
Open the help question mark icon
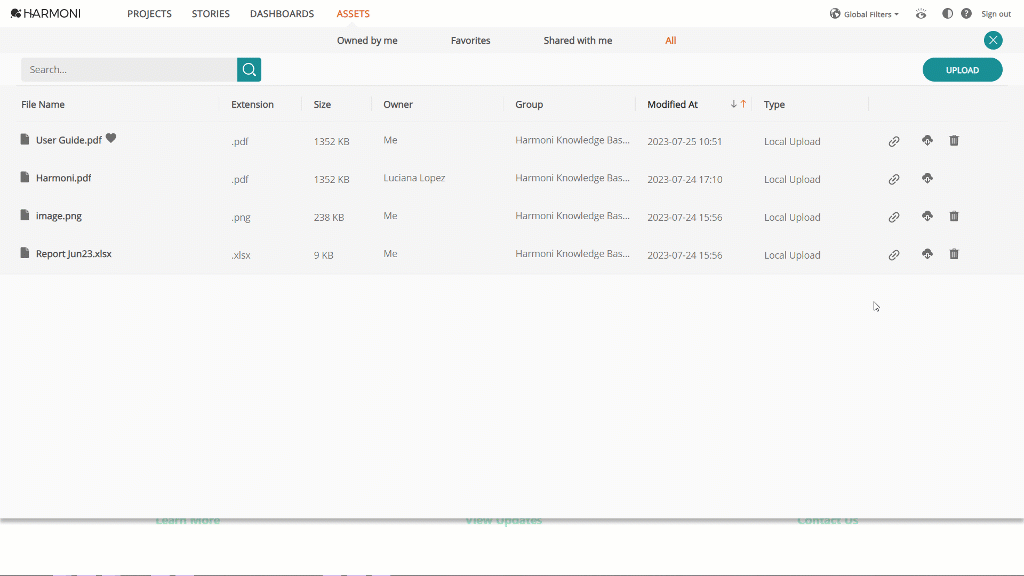967,14
